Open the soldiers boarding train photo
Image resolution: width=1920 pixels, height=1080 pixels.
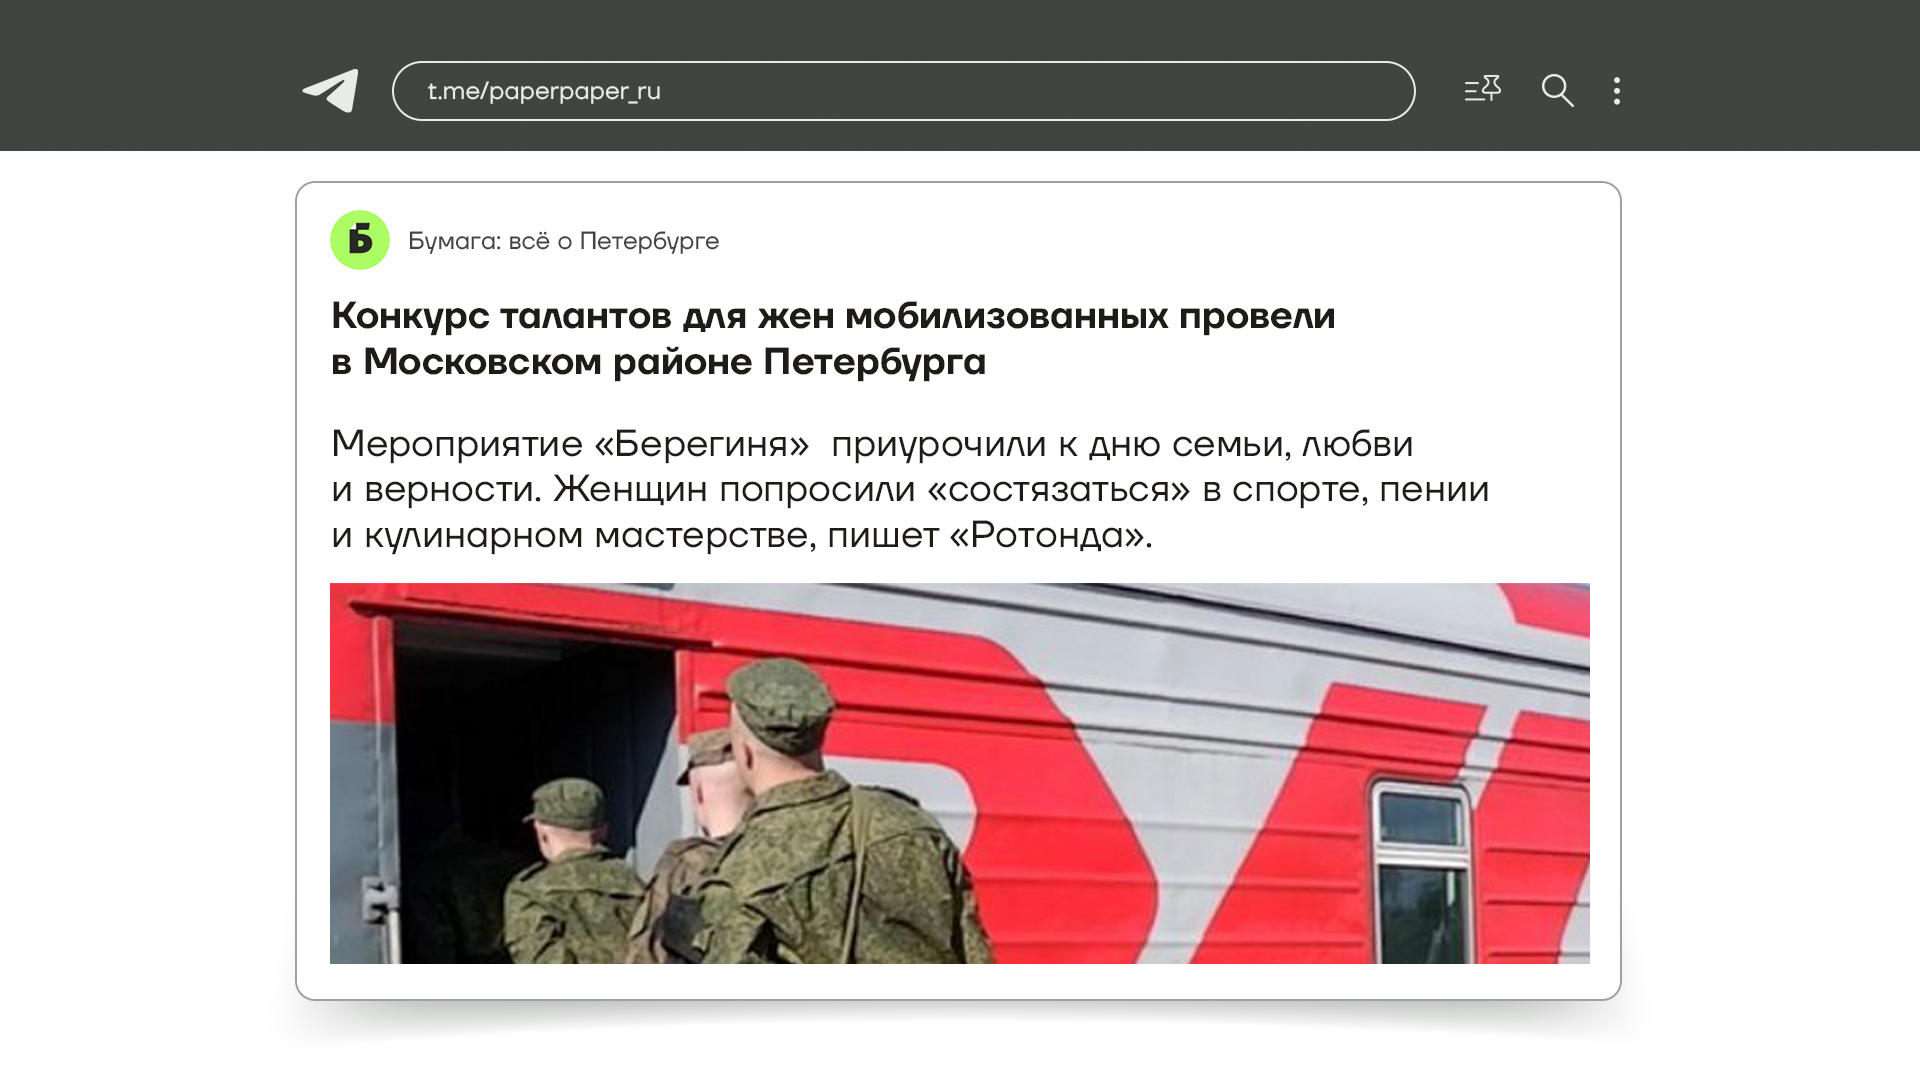click(959, 773)
